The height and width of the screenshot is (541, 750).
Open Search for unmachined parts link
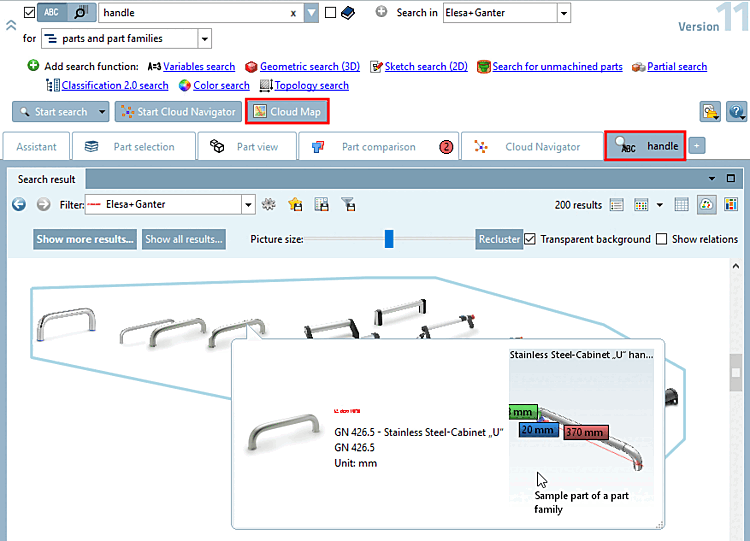[557, 66]
